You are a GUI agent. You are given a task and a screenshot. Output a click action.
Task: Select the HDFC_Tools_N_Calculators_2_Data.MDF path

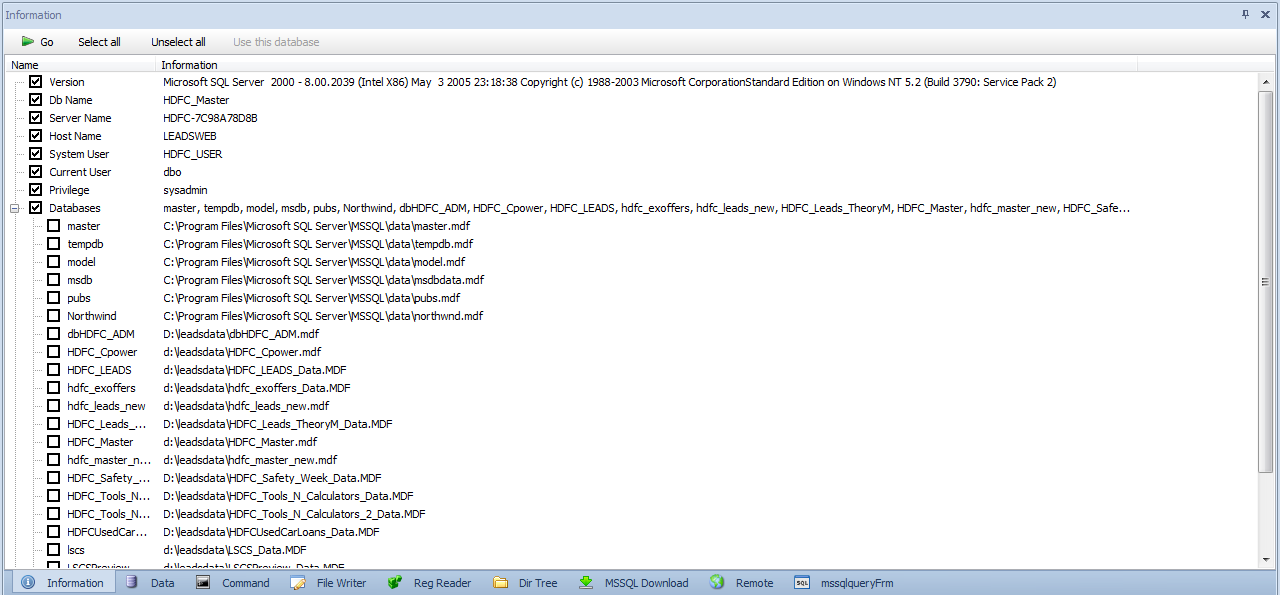(x=294, y=514)
